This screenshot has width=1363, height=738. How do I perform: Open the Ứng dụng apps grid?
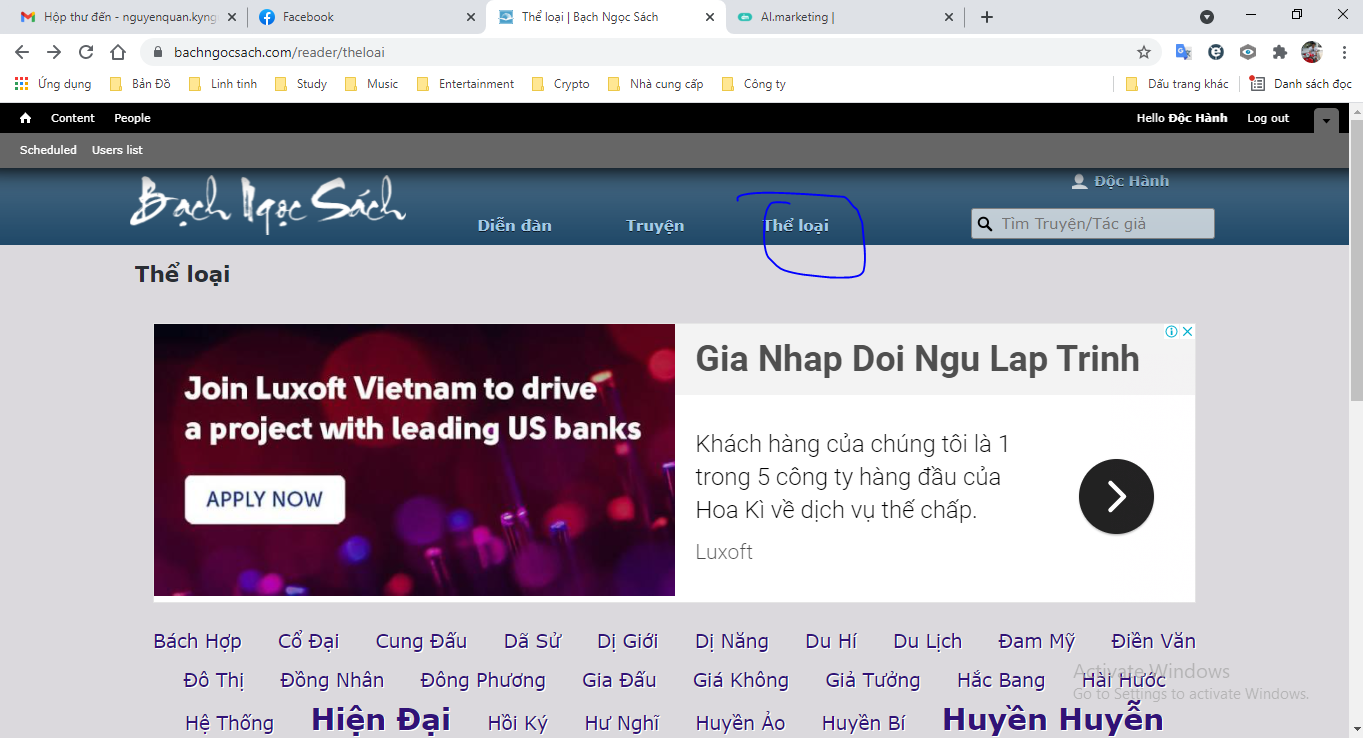pos(22,84)
